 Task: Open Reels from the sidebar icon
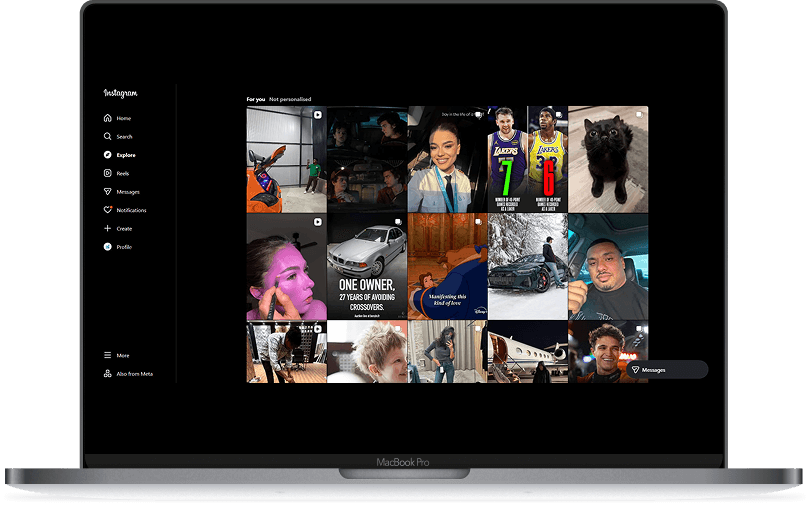click(x=108, y=173)
